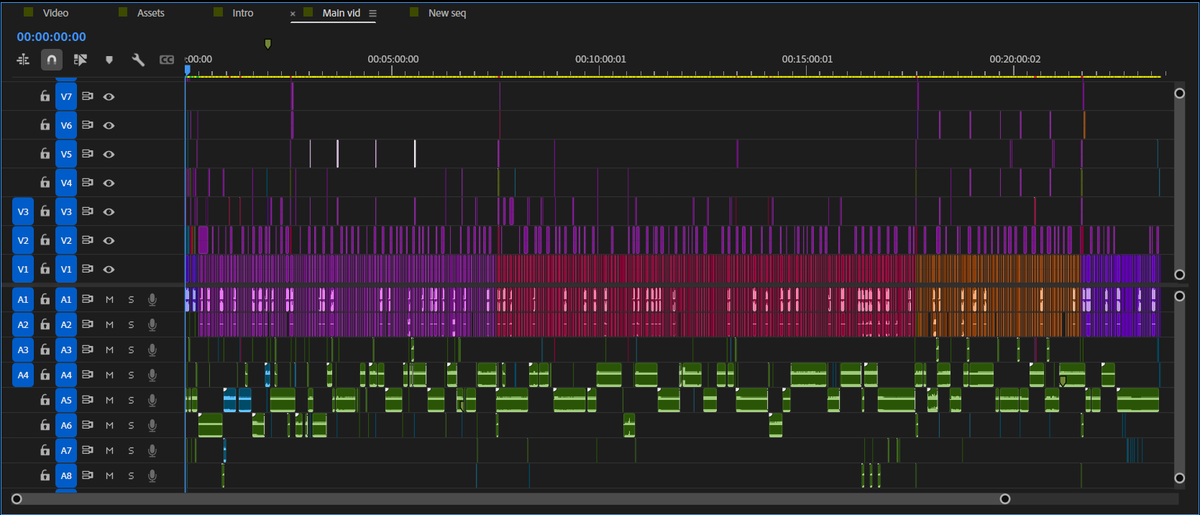Mute track A6
1200x515 pixels.
[x=109, y=425]
